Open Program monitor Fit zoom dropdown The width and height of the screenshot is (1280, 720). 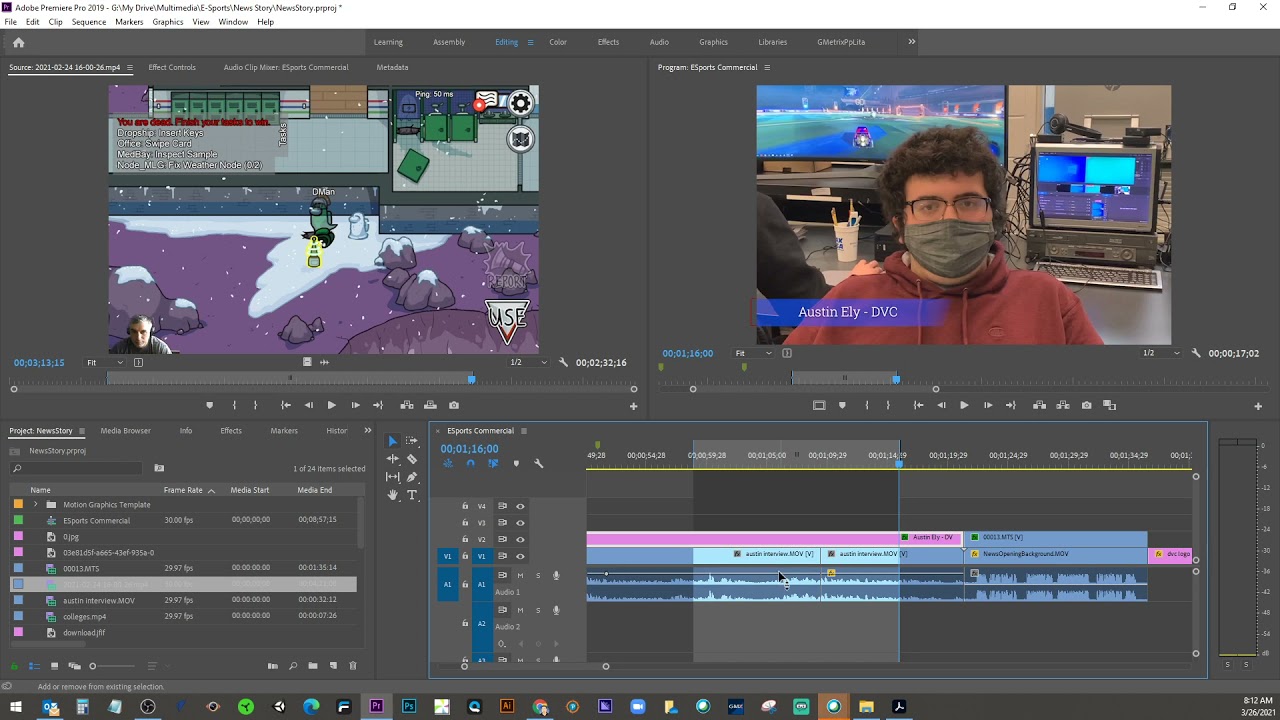click(753, 353)
